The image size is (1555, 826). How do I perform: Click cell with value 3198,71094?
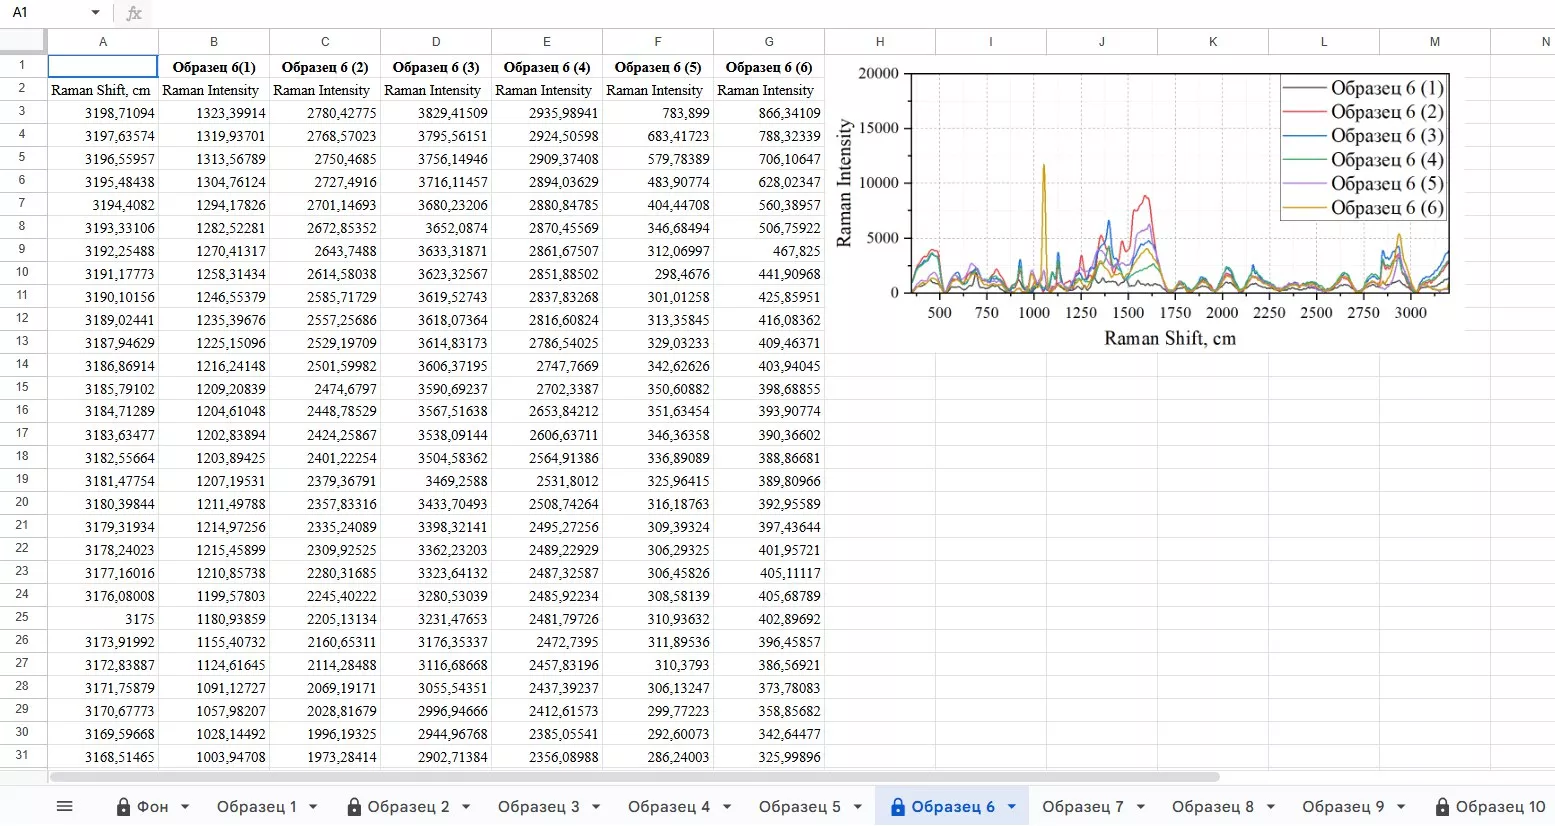click(x=103, y=113)
